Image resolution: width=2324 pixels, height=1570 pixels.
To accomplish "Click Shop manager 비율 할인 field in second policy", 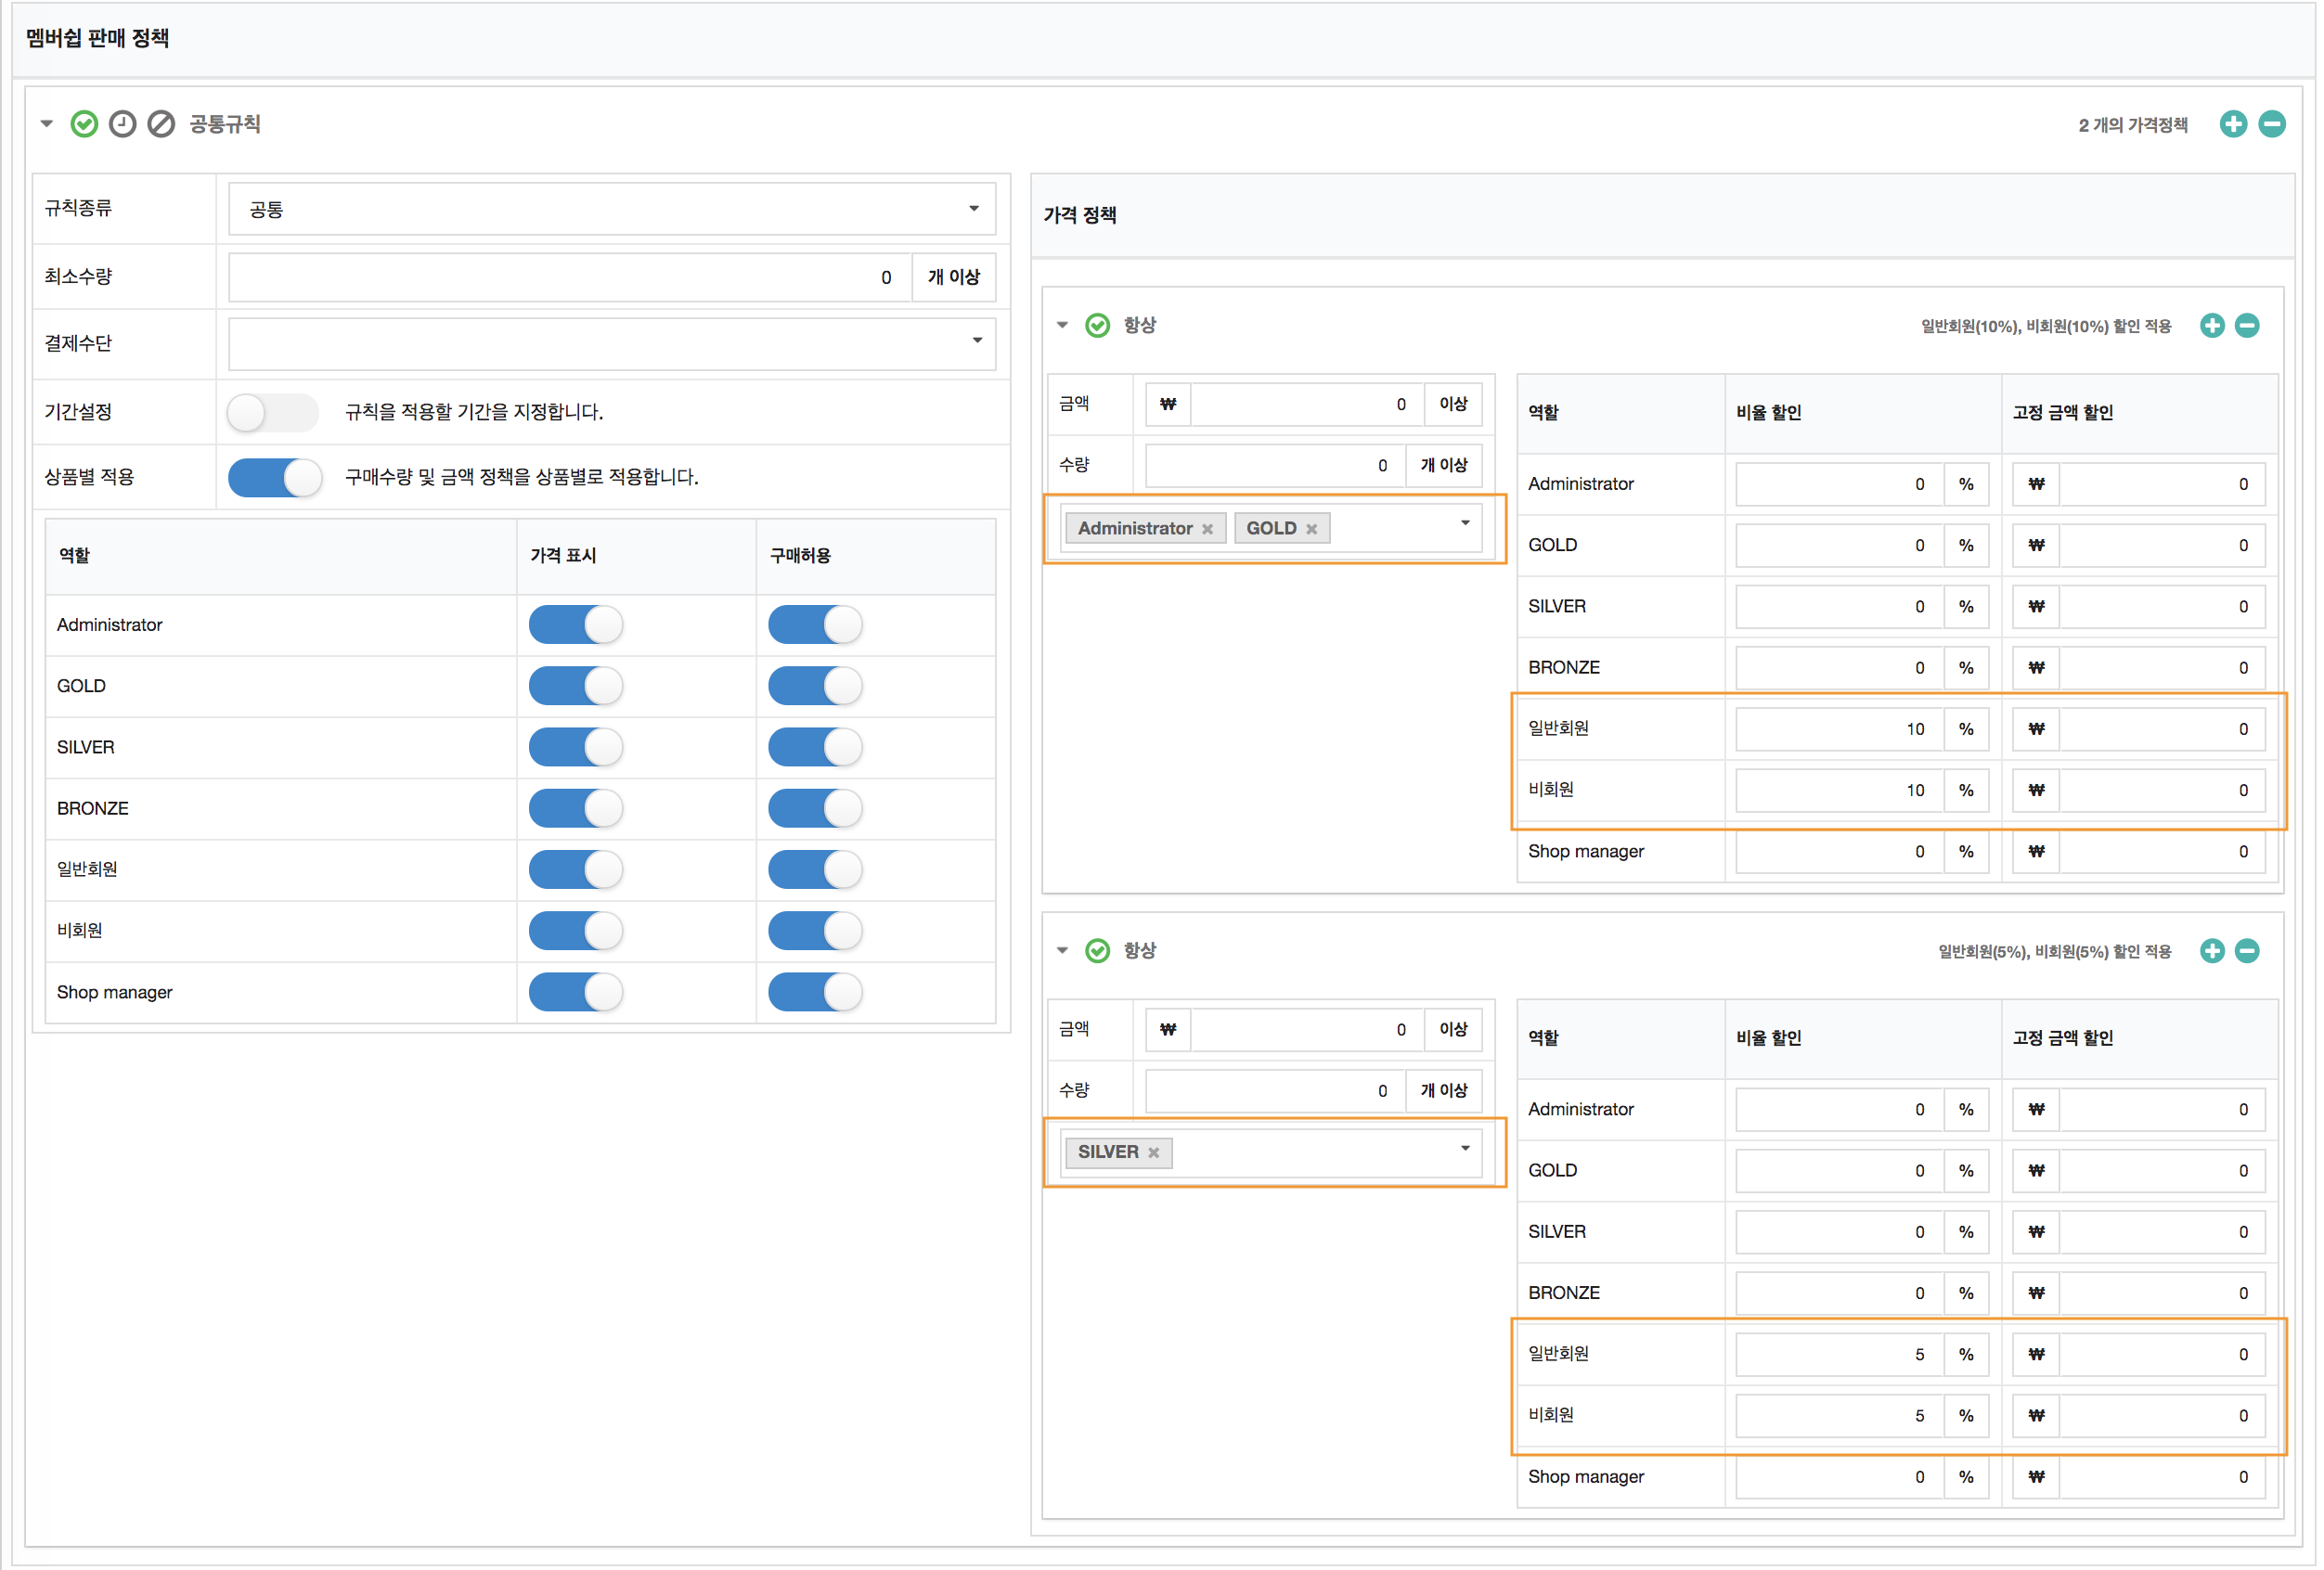I will coord(1840,1477).
